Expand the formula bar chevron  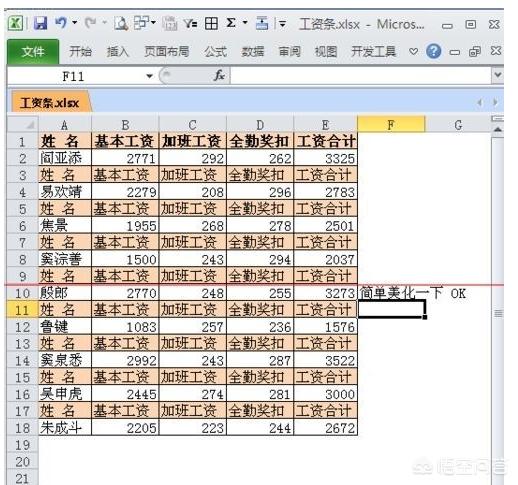498,75
